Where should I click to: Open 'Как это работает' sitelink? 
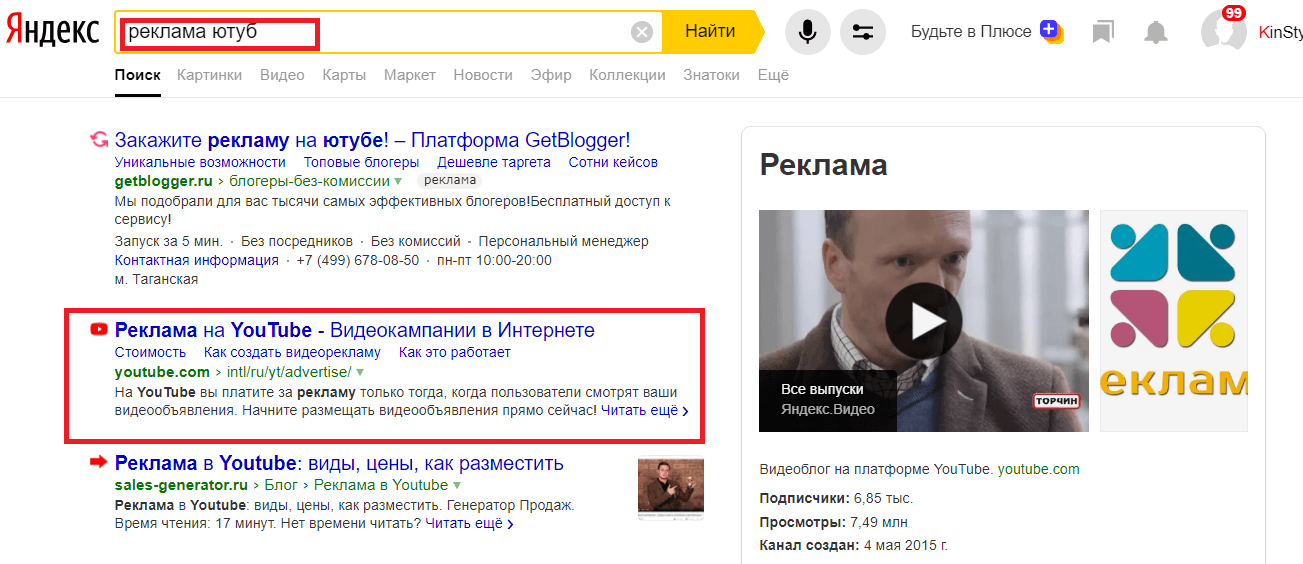(x=454, y=352)
